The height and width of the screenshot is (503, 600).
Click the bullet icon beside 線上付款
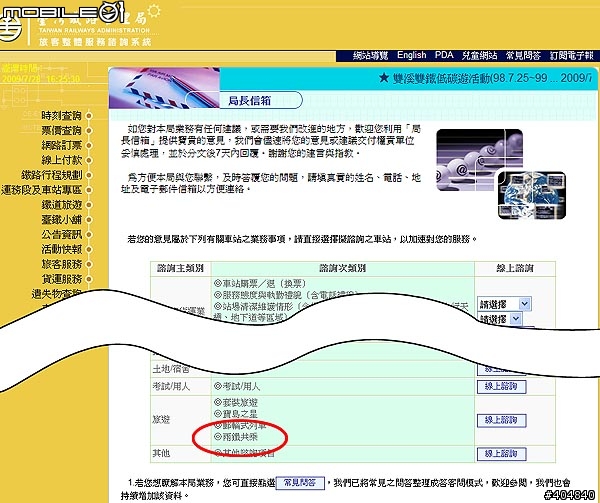[x=89, y=160]
